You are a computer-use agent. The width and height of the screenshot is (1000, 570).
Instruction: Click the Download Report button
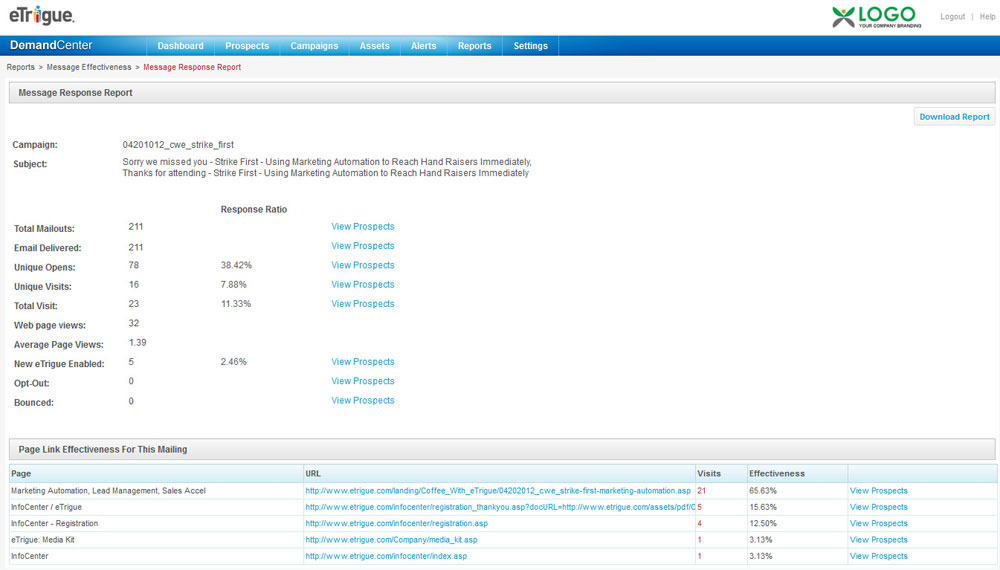pos(954,117)
